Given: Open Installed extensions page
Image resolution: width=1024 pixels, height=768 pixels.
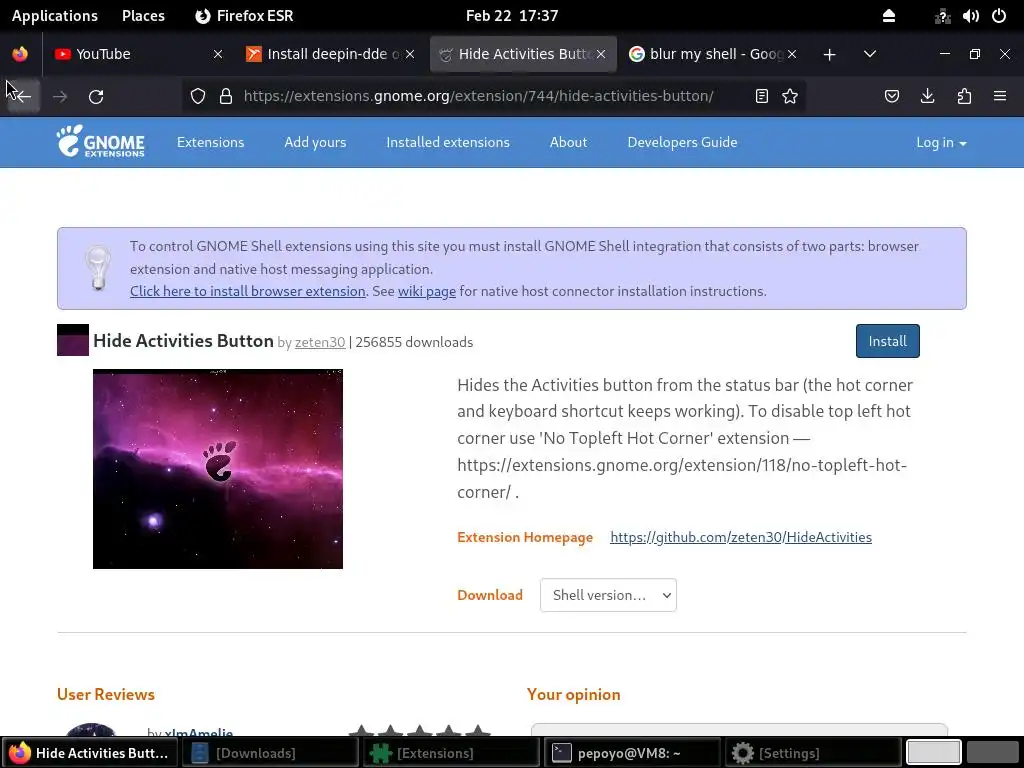Looking at the screenshot, I should 448,142.
